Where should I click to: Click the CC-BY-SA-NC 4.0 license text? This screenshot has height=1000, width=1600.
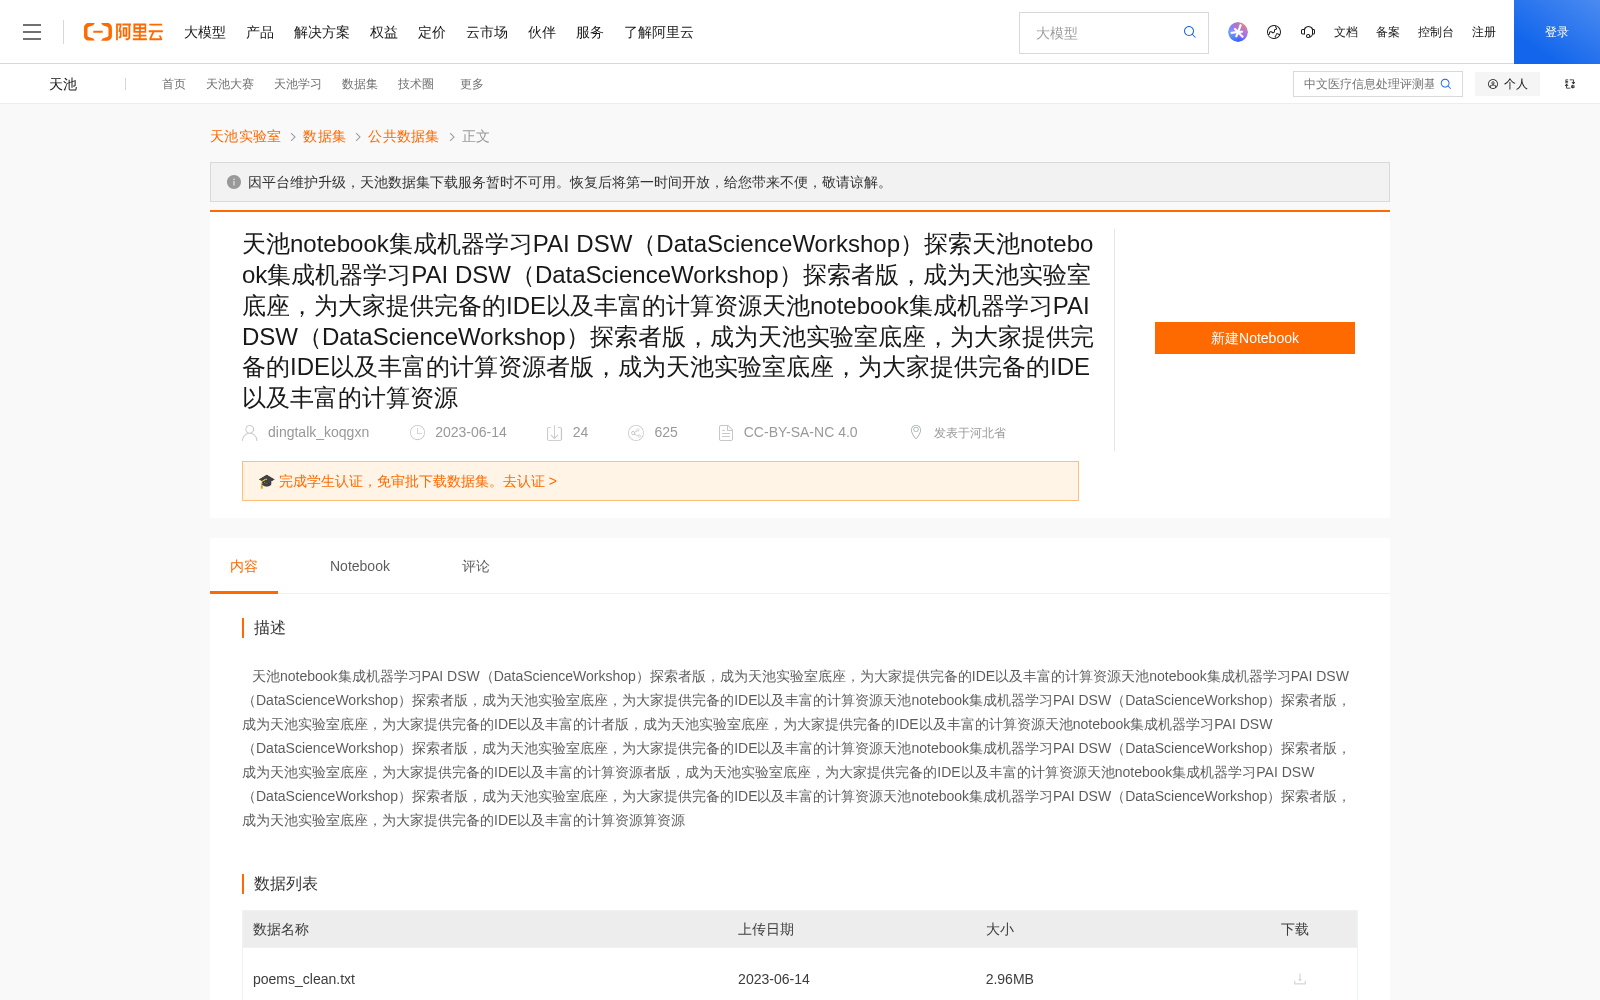(801, 432)
